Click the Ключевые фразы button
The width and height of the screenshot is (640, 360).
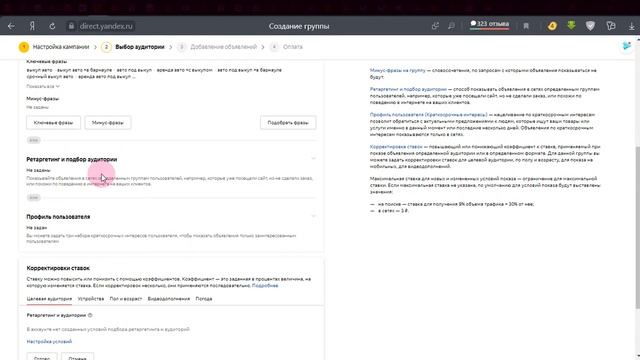[x=53, y=122]
